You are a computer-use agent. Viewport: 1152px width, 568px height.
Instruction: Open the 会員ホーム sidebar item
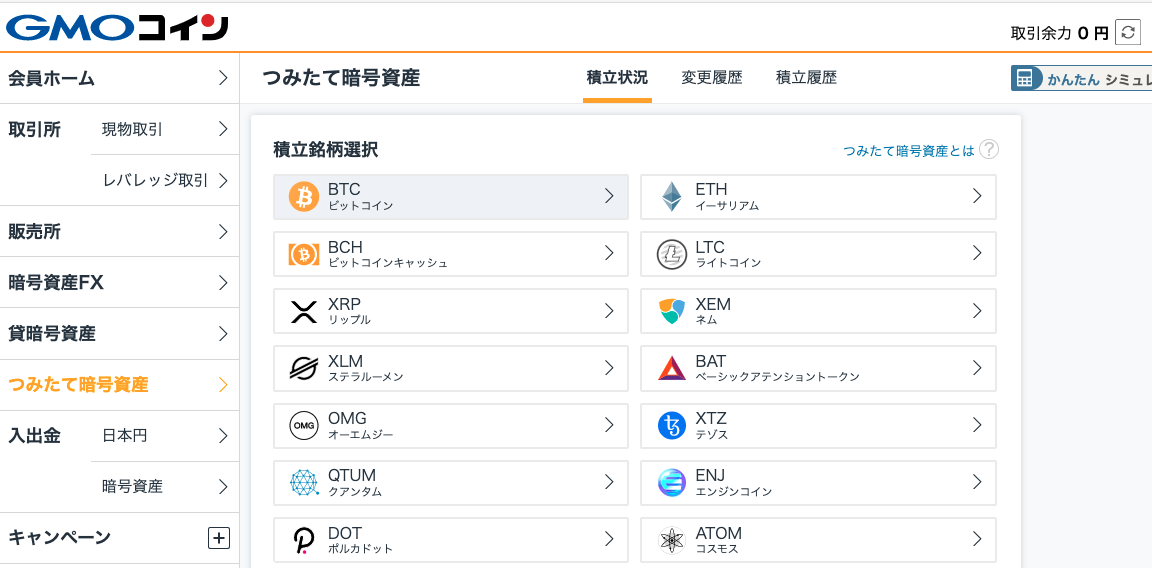pos(119,78)
